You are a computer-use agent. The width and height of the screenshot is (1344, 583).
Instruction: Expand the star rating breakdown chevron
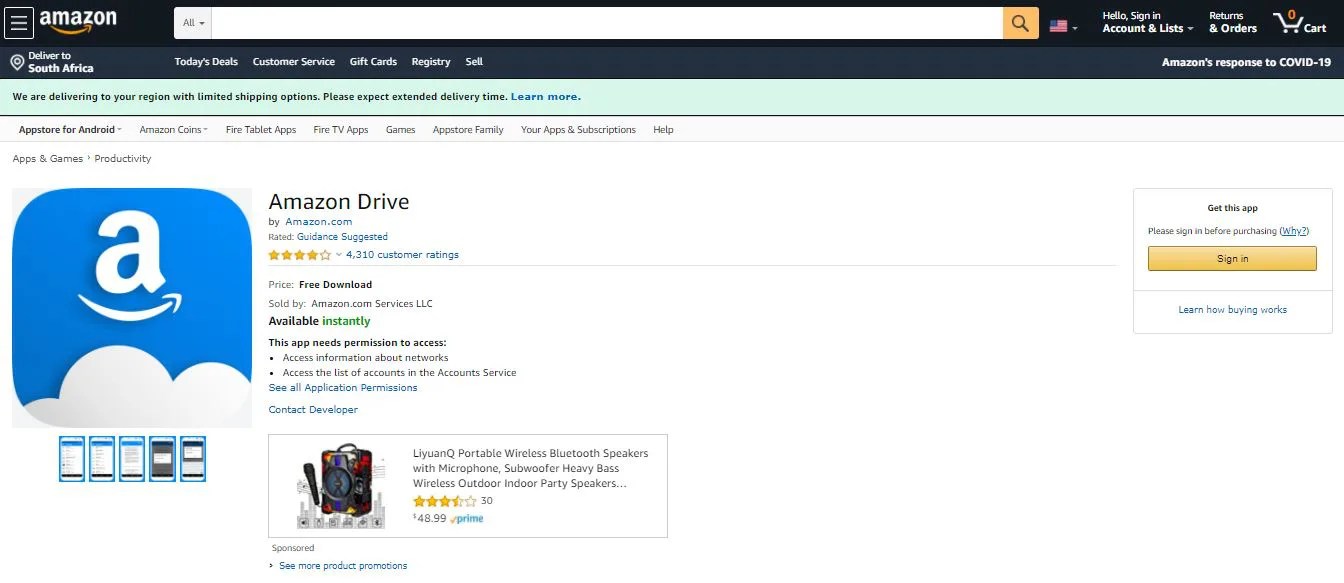337,255
